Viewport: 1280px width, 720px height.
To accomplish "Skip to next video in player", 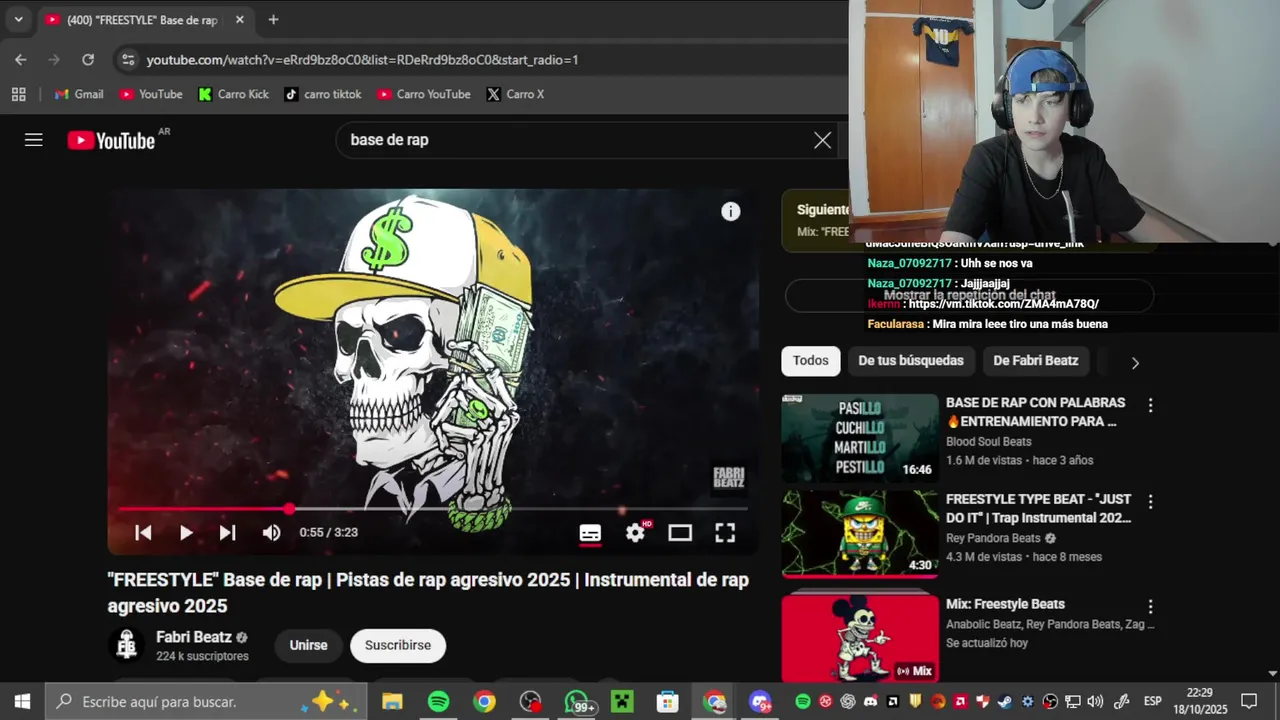I will 228,532.
